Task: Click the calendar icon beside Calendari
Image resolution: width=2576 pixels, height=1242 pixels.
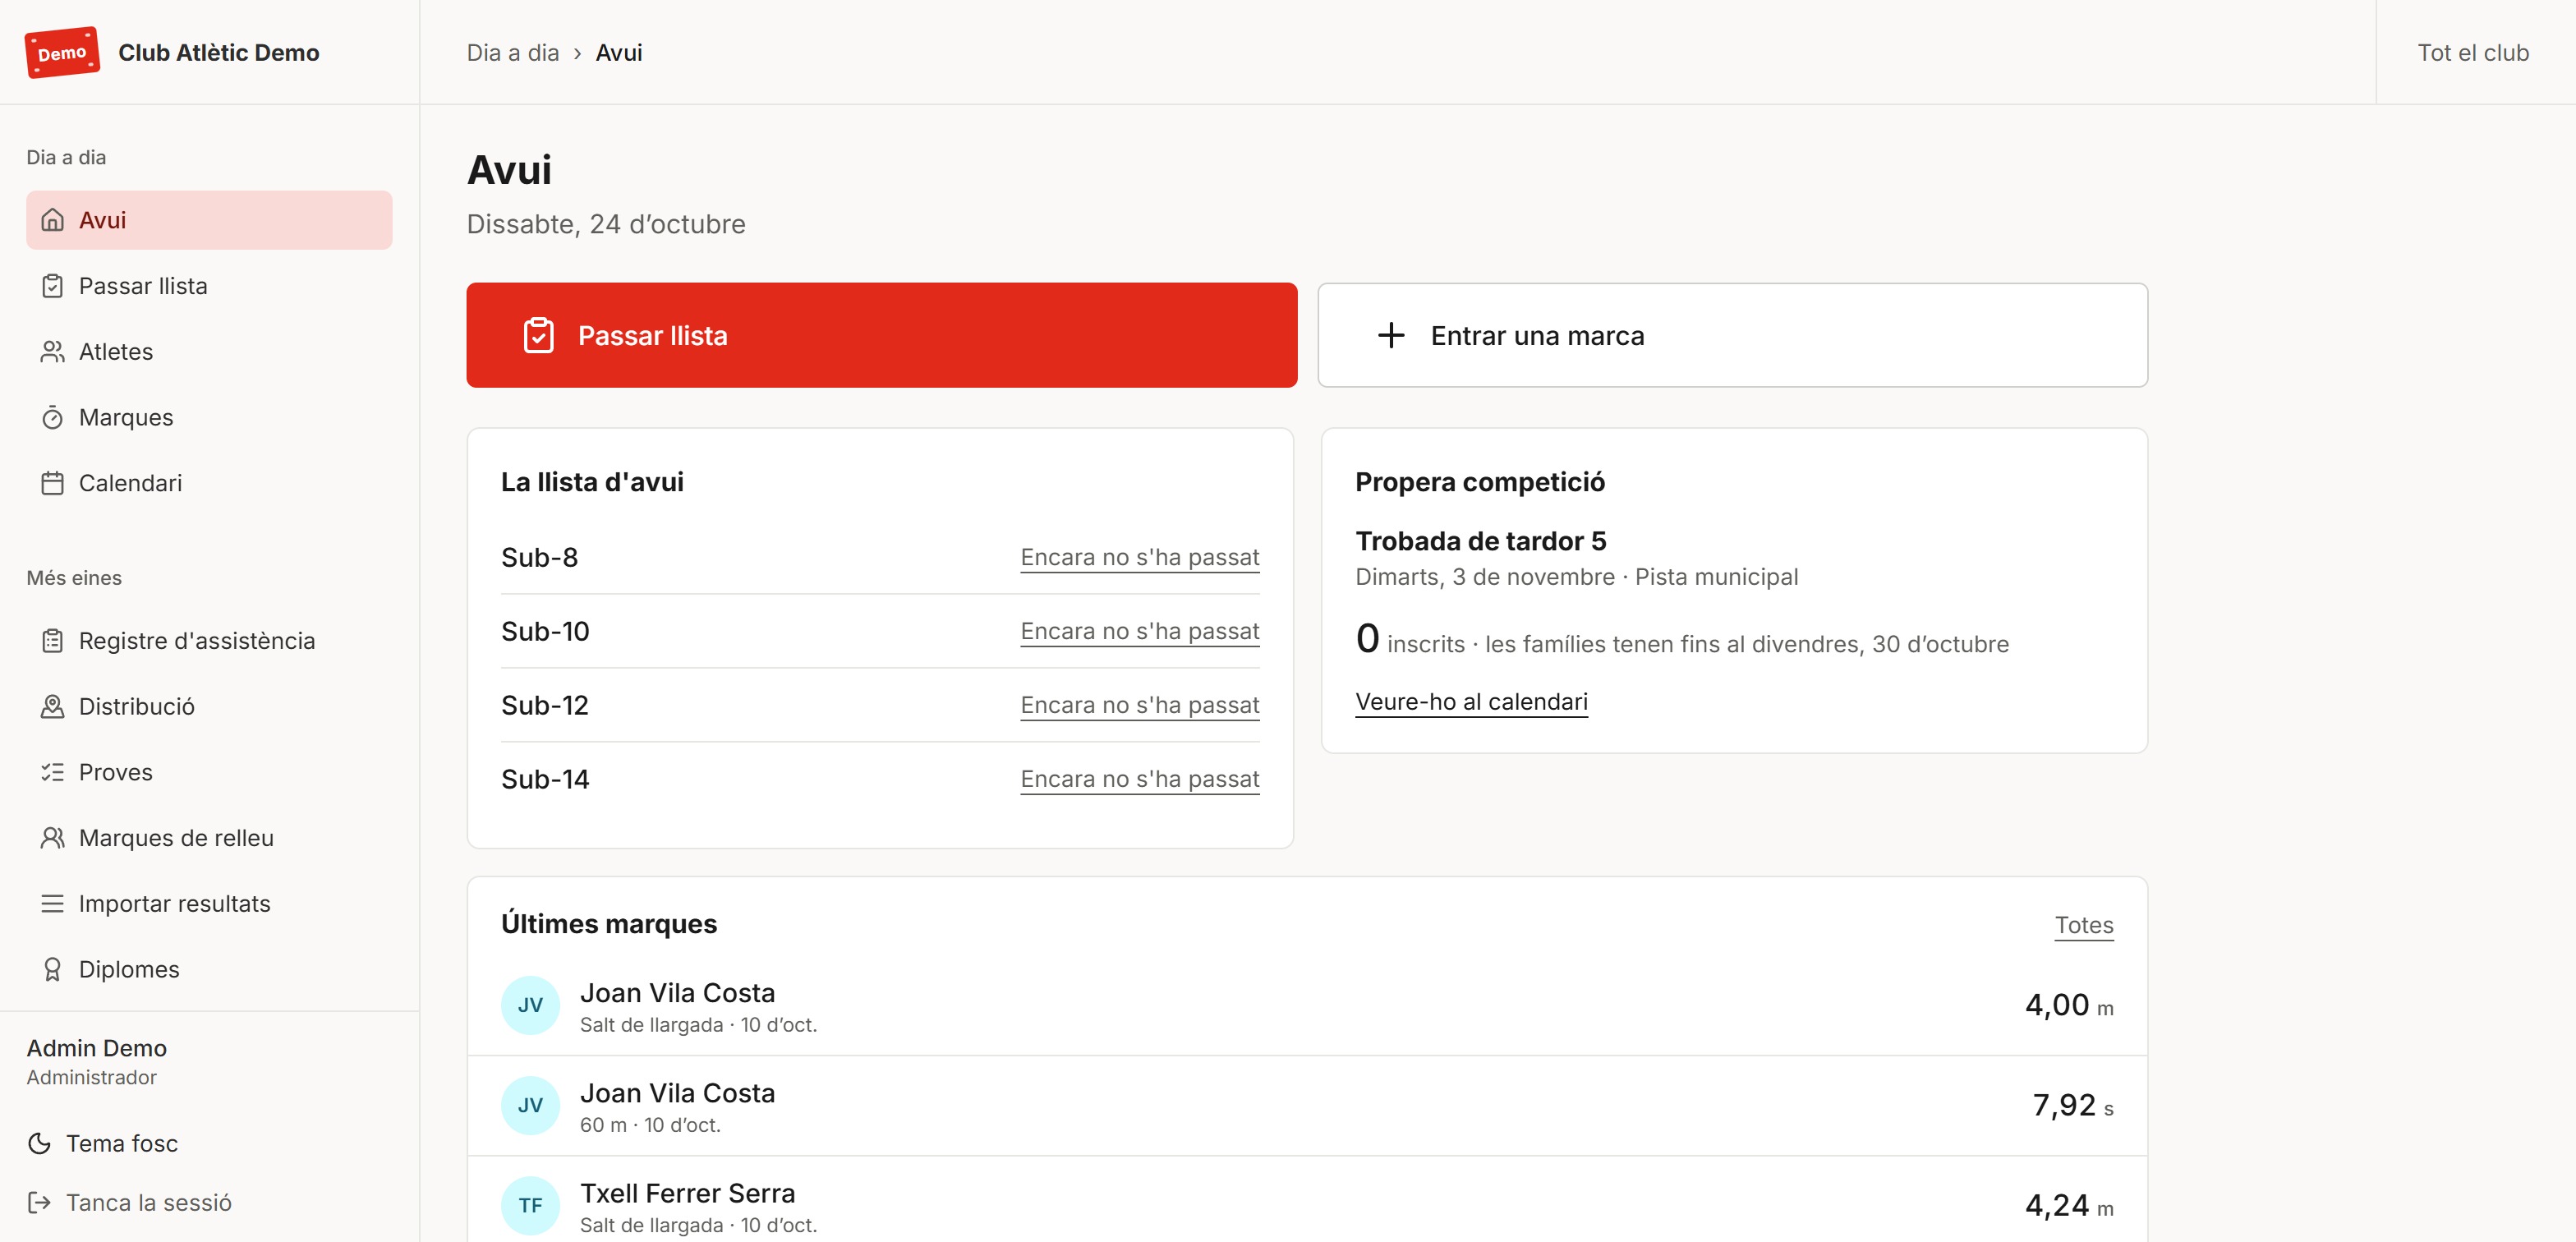Action: pos(52,483)
